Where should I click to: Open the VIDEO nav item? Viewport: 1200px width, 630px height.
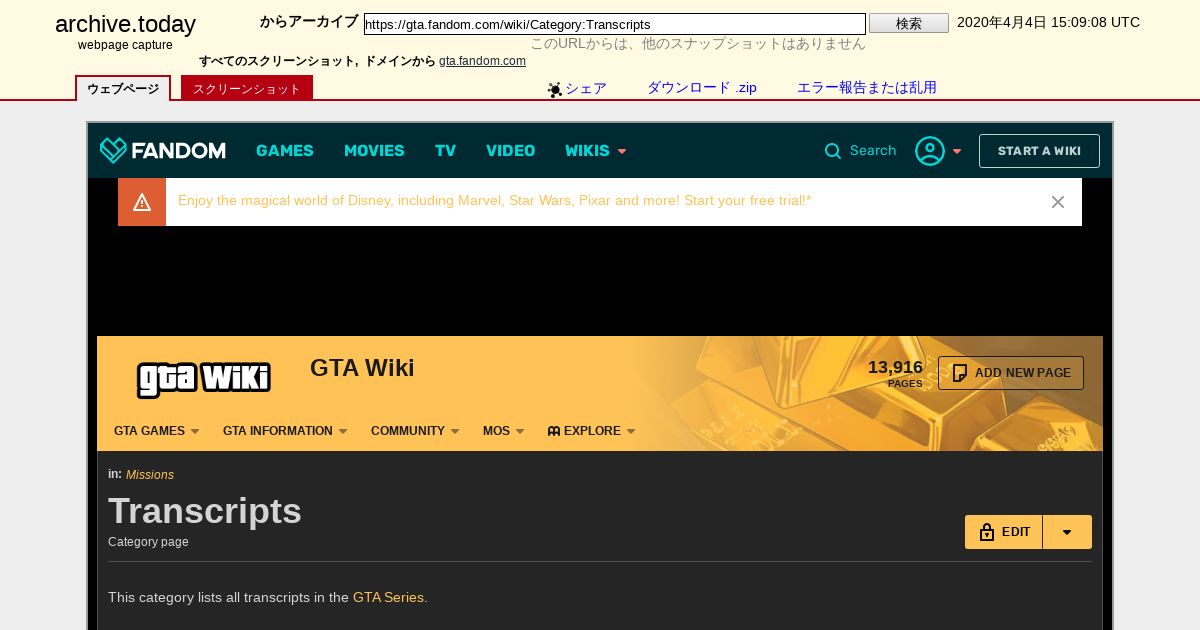click(511, 151)
